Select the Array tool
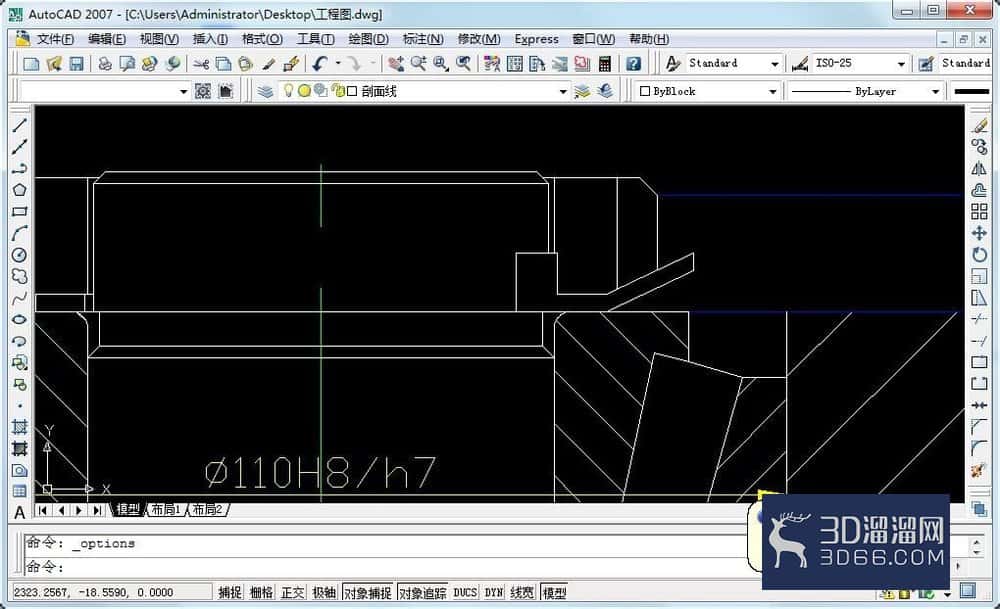Viewport: 1000px width, 609px height. pos(979,212)
